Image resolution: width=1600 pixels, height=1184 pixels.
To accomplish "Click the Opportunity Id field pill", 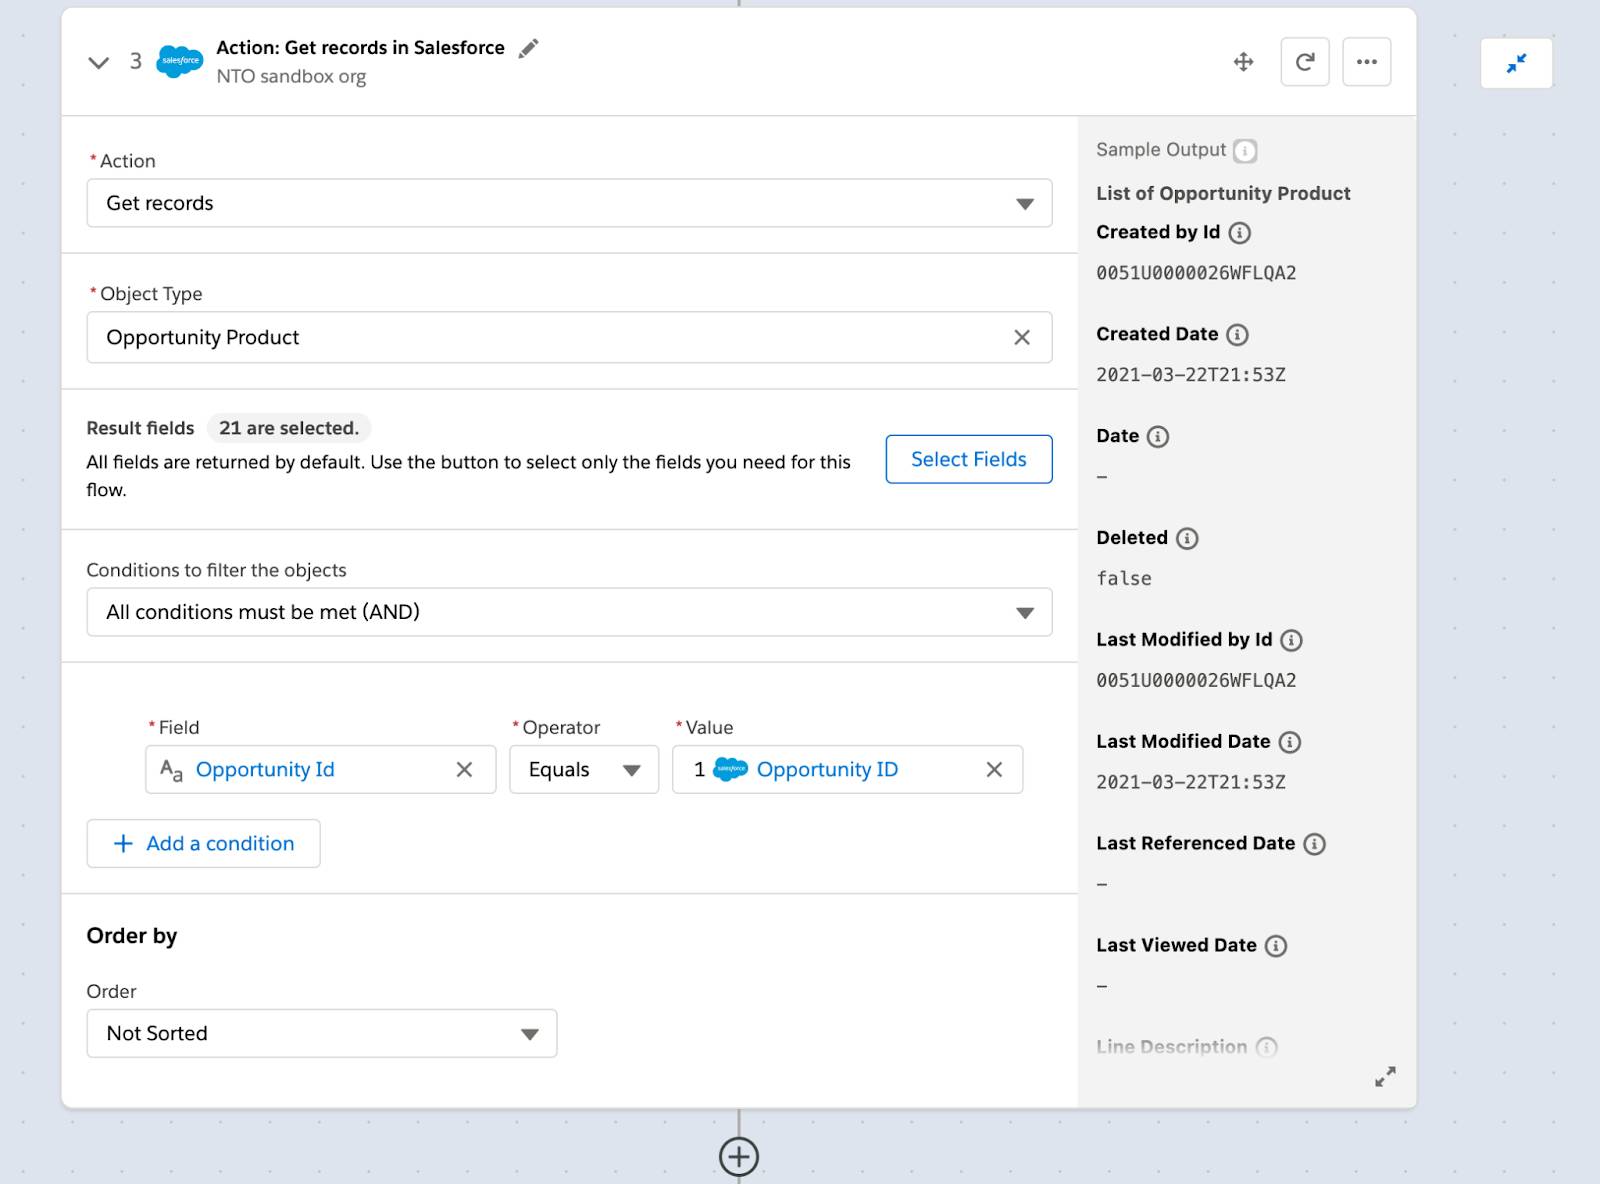I will click(265, 769).
